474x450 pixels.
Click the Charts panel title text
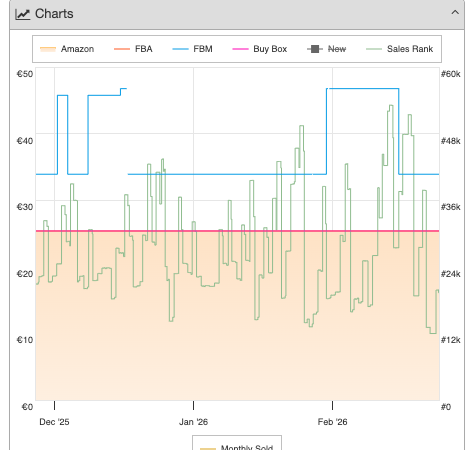point(54,14)
